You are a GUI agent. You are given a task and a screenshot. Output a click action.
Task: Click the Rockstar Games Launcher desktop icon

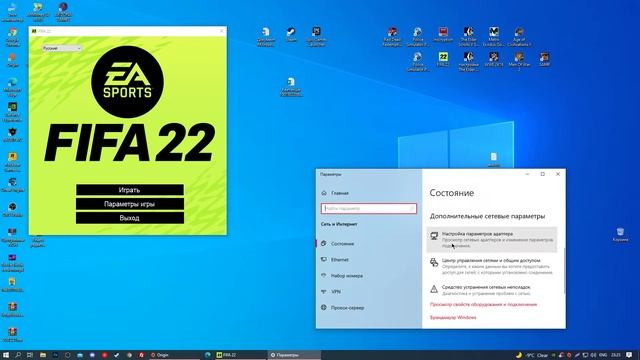12,161
